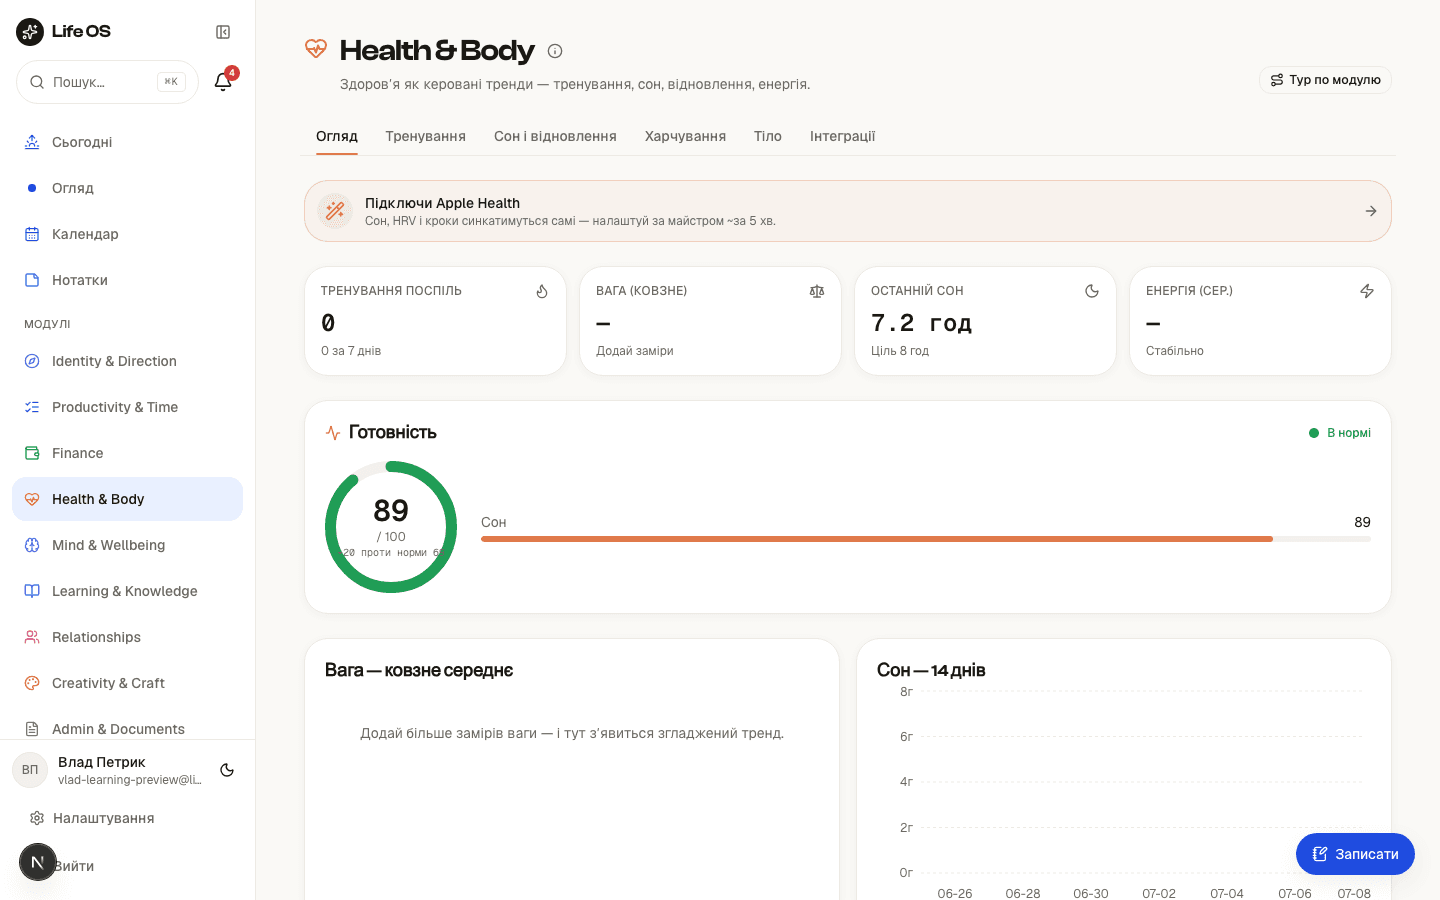
Task: Click the Сьогодні icon
Action: [x=32, y=142]
